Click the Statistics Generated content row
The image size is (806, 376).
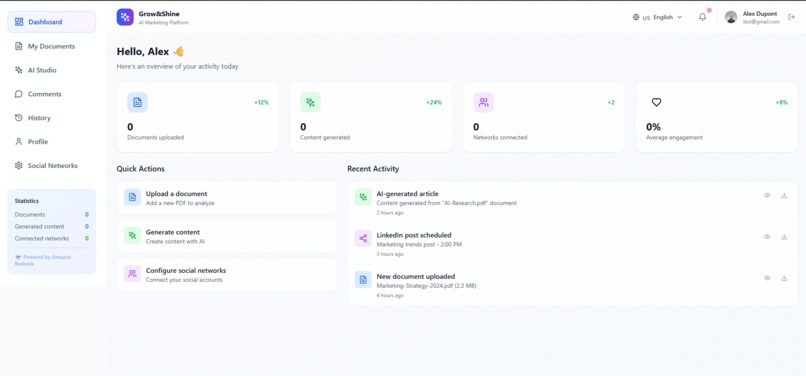pyautogui.click(x=51, y=226)
